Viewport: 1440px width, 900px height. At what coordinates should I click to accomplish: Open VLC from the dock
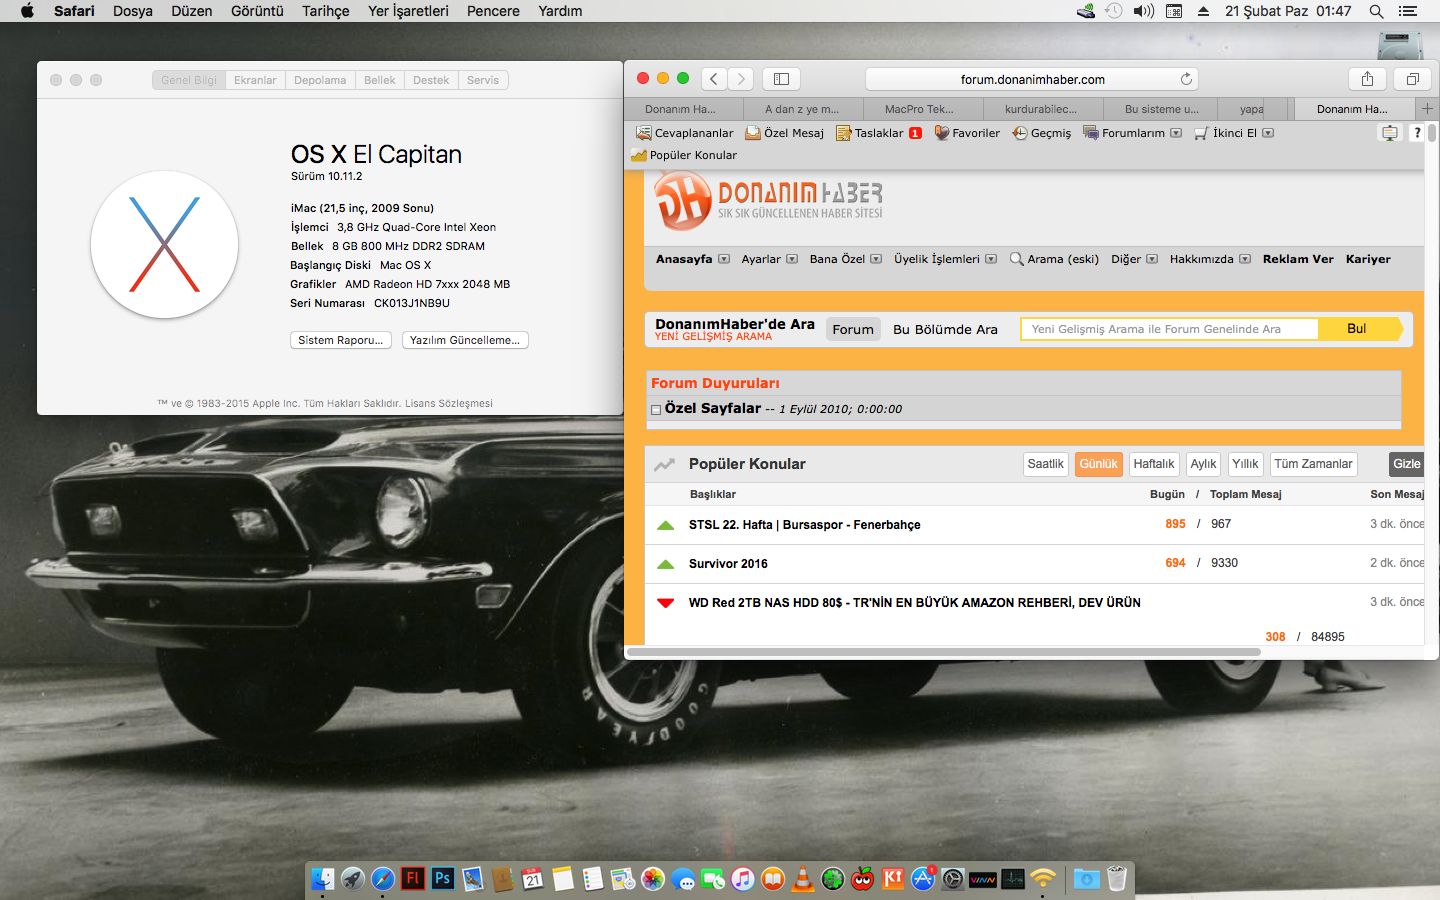(x=802, y=878)
